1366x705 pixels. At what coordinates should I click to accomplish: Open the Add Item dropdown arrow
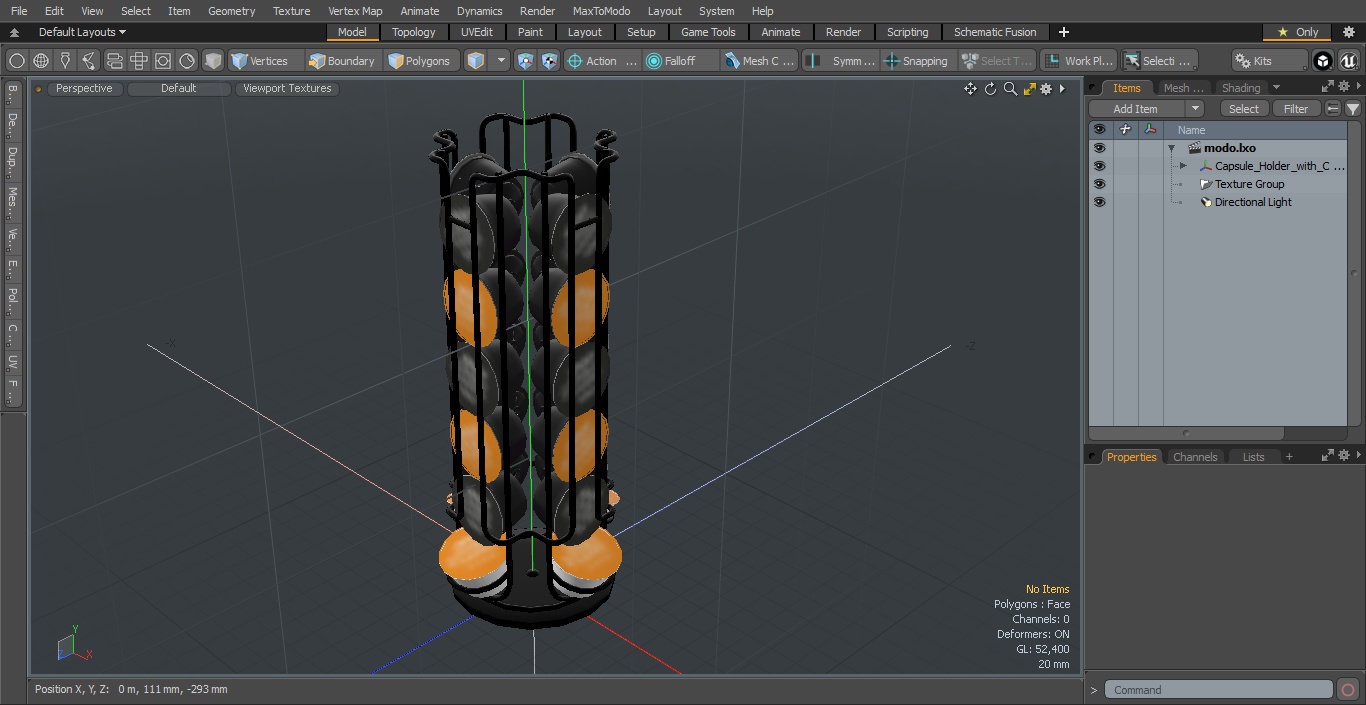(1195, 109)
